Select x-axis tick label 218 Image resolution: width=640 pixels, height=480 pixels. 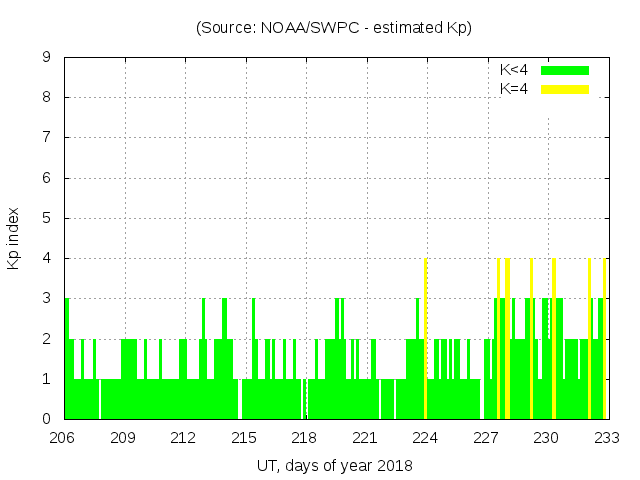click(x=305, y=438)
